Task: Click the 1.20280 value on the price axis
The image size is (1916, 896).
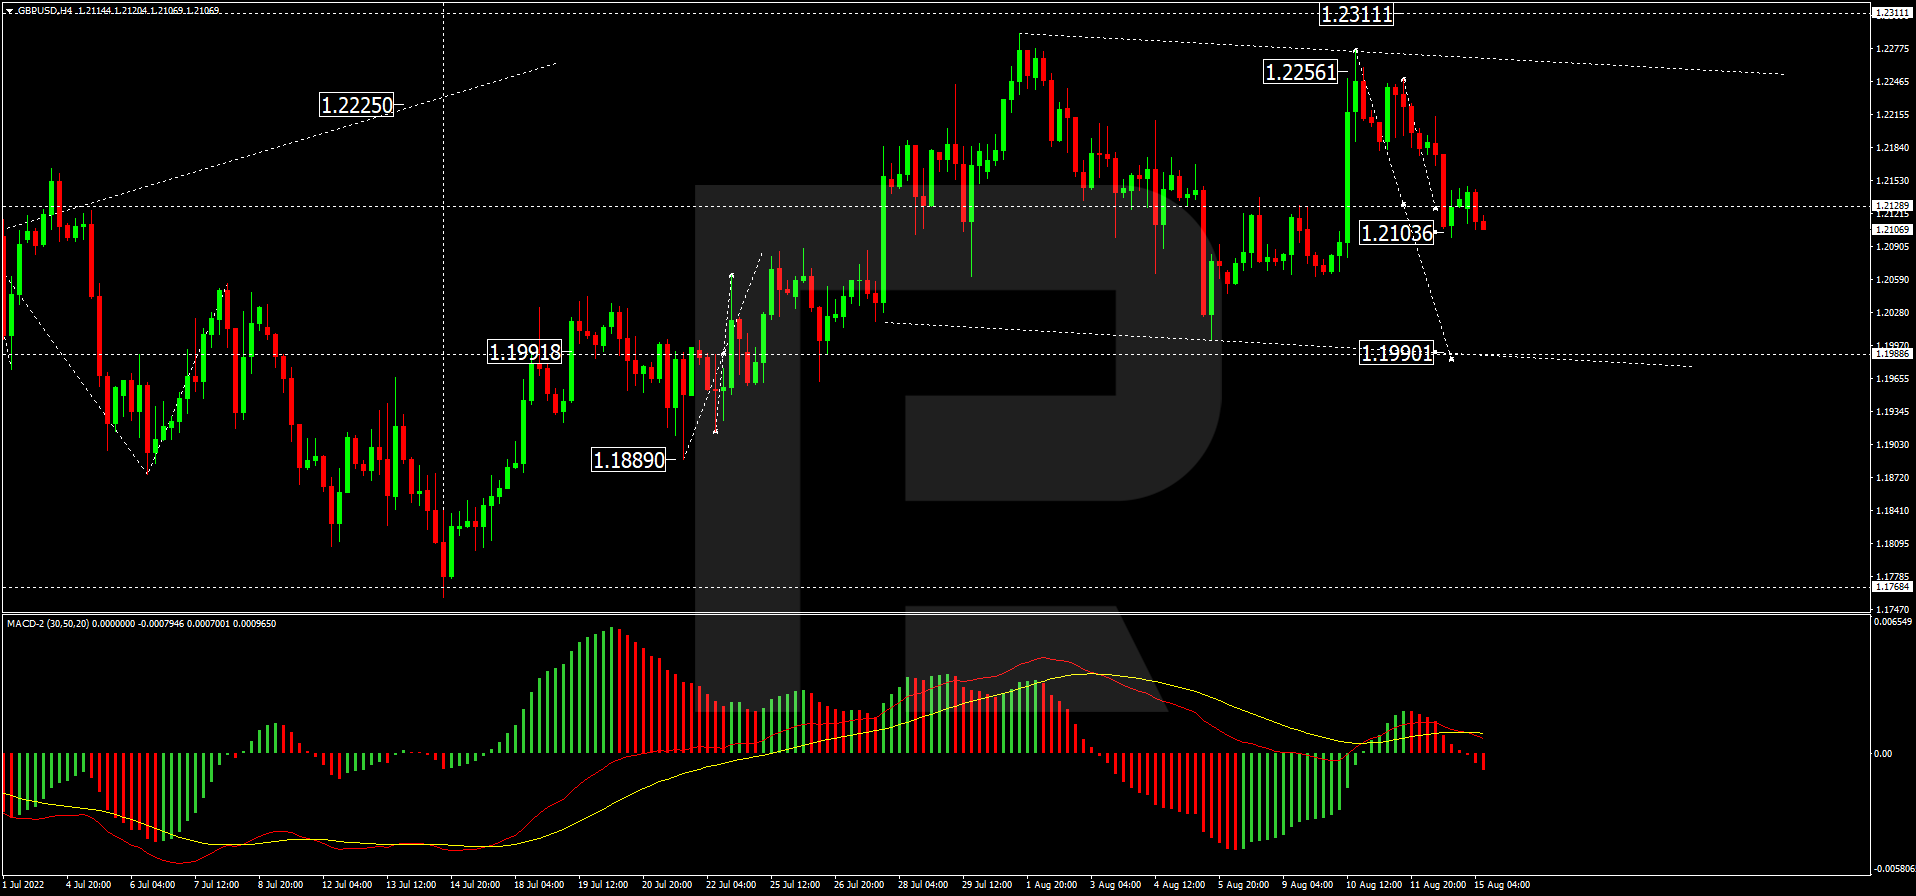Action: coord(1893,313)
